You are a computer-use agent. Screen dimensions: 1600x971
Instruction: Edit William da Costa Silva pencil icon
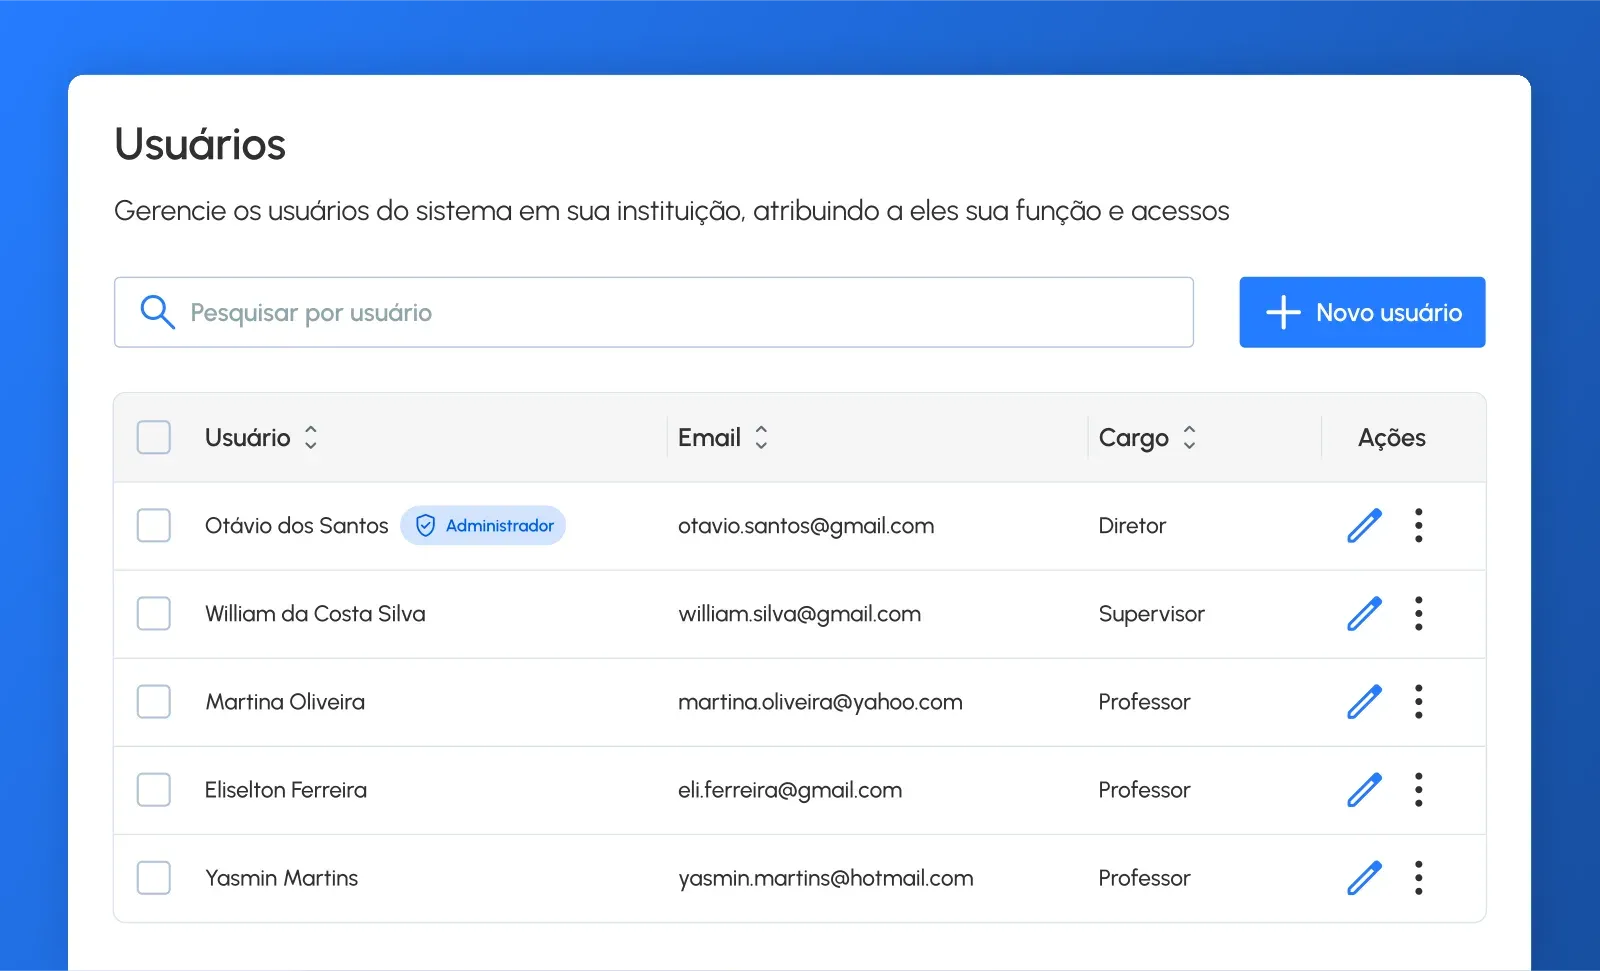click(x=1364, y=613)
